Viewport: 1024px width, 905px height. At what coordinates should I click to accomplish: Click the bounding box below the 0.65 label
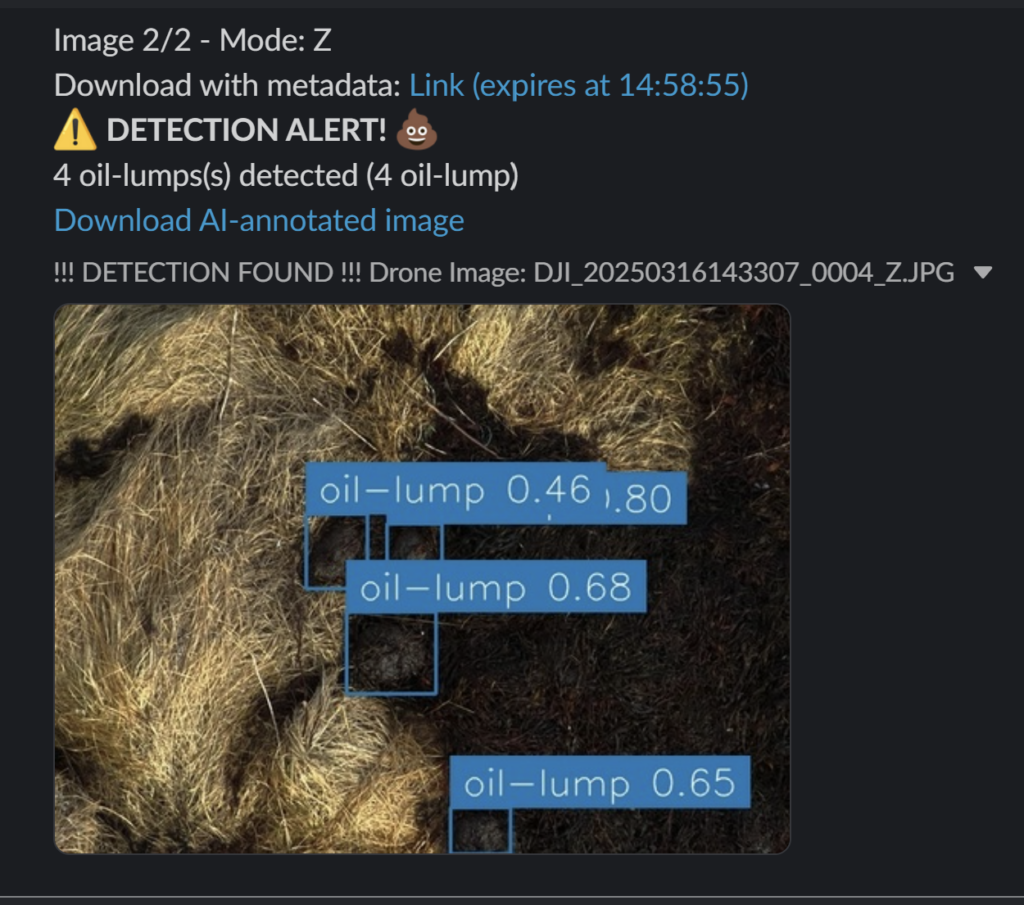click(x=481, y=831)
